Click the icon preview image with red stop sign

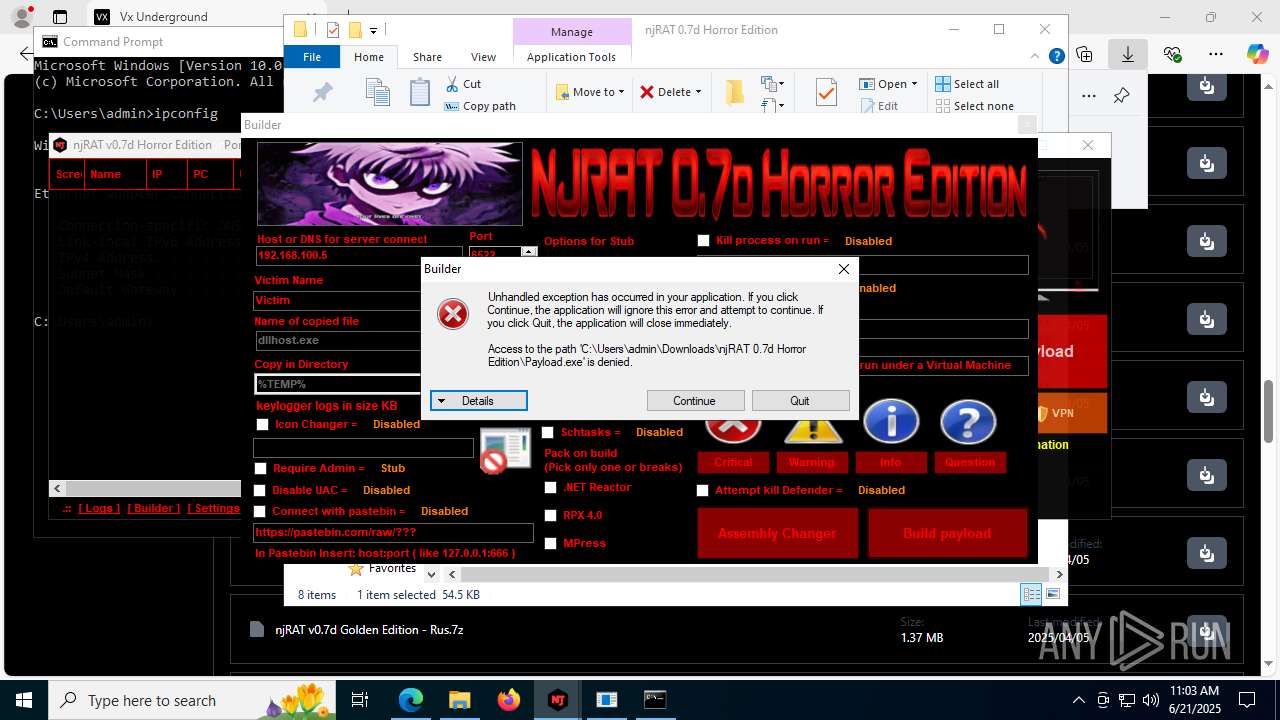click(505, 450)
